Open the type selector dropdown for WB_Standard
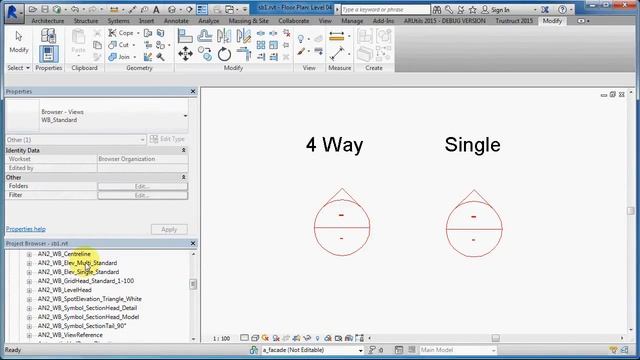Viewport: 640px width, 360px height. (185, 116)
